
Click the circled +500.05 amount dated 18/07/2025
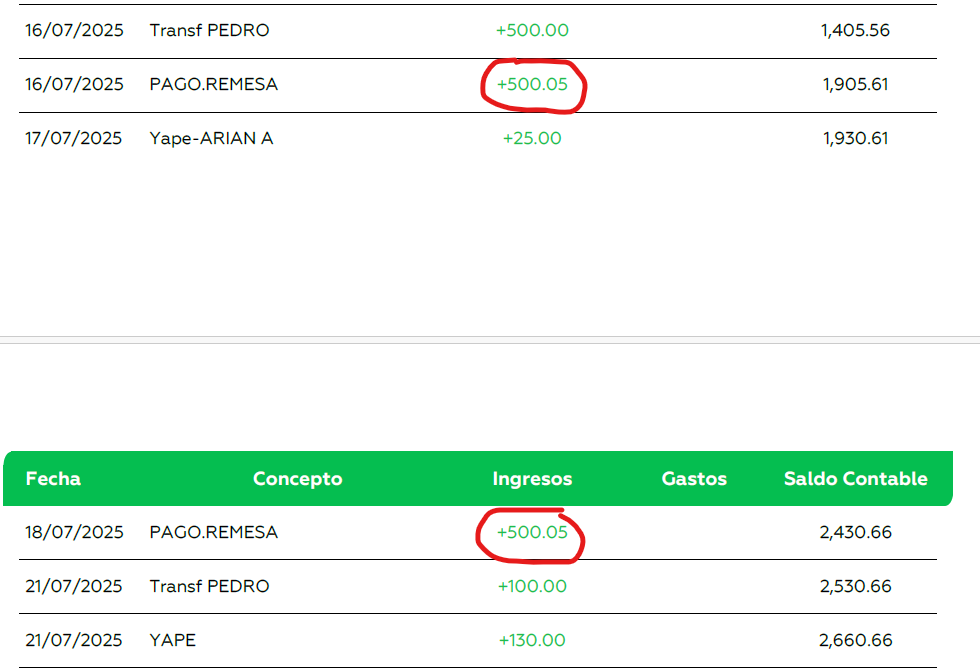(532, 533)
